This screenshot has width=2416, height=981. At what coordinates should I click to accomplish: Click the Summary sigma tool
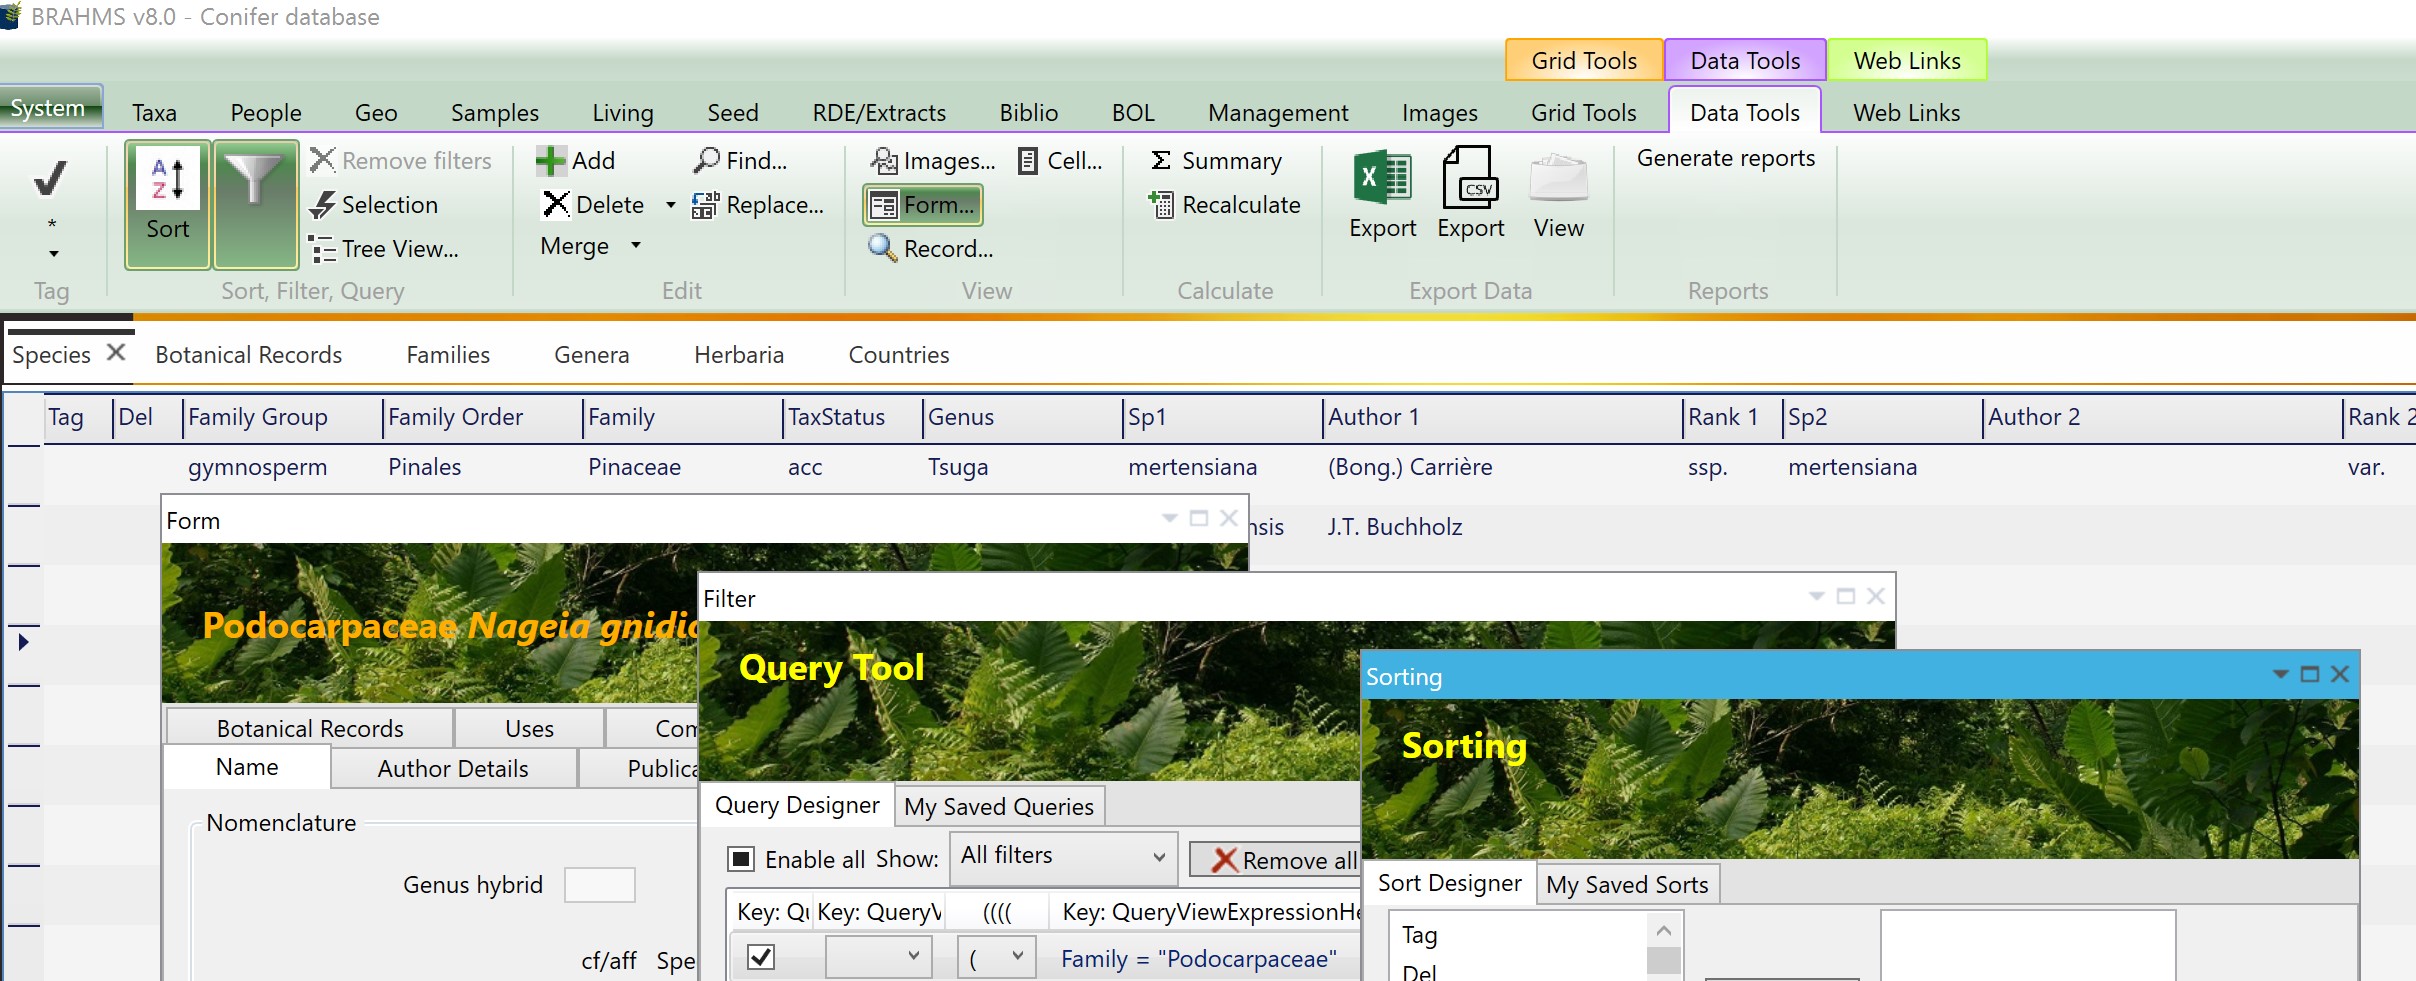coord(1216,161)
